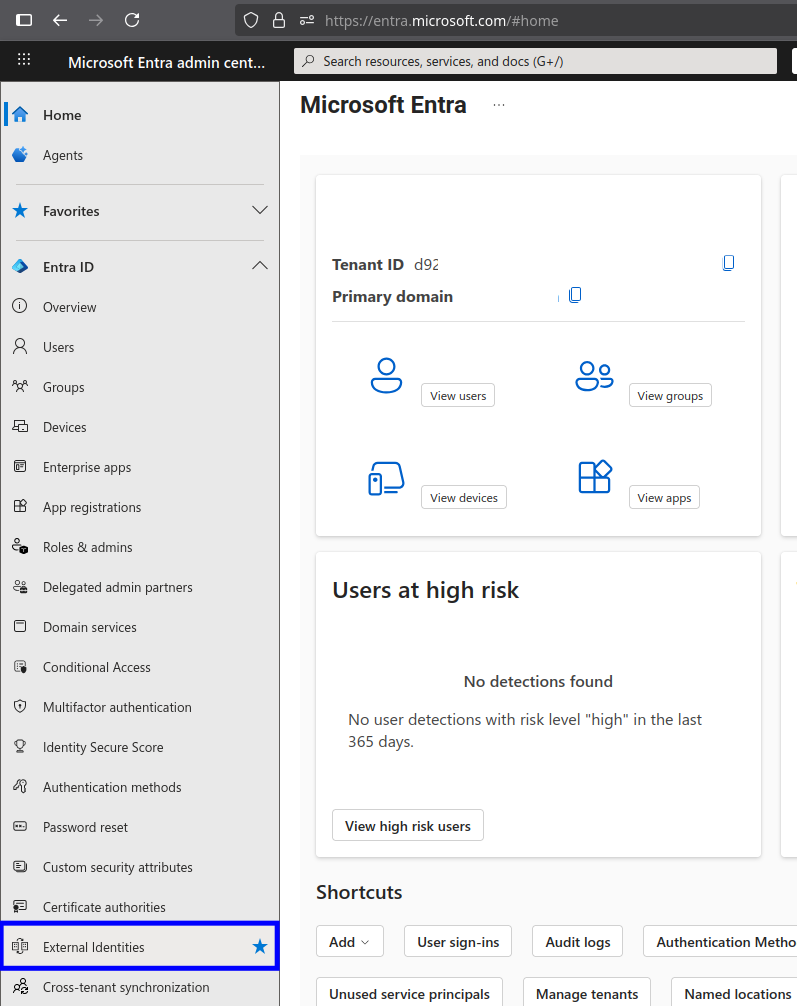Open the ellipsis menu beside Microsoft Entra
The height and width of the screenshot is (1006, 797).
pos(499,105)
